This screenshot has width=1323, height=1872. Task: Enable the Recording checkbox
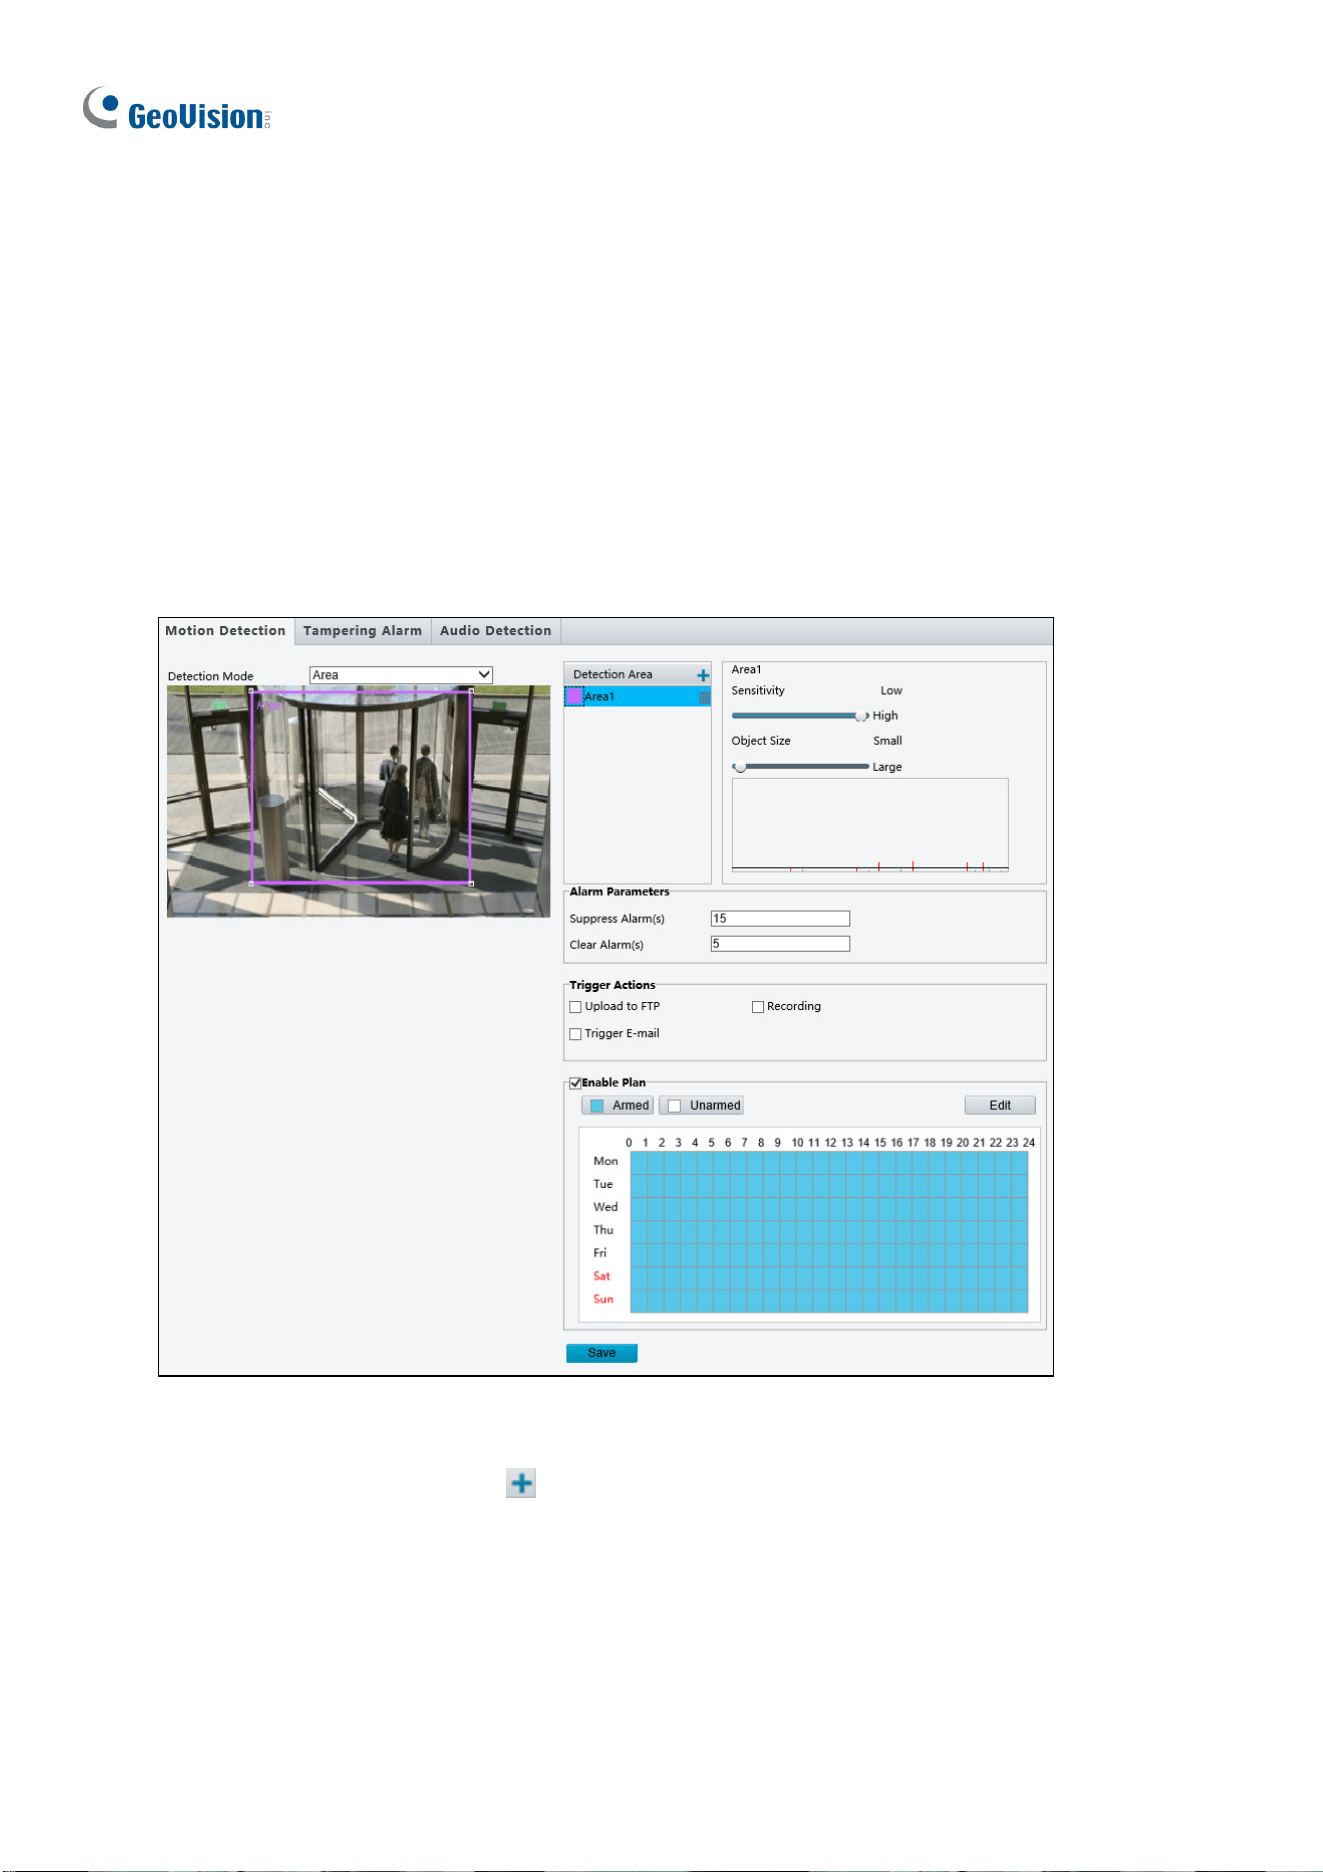758,1007
